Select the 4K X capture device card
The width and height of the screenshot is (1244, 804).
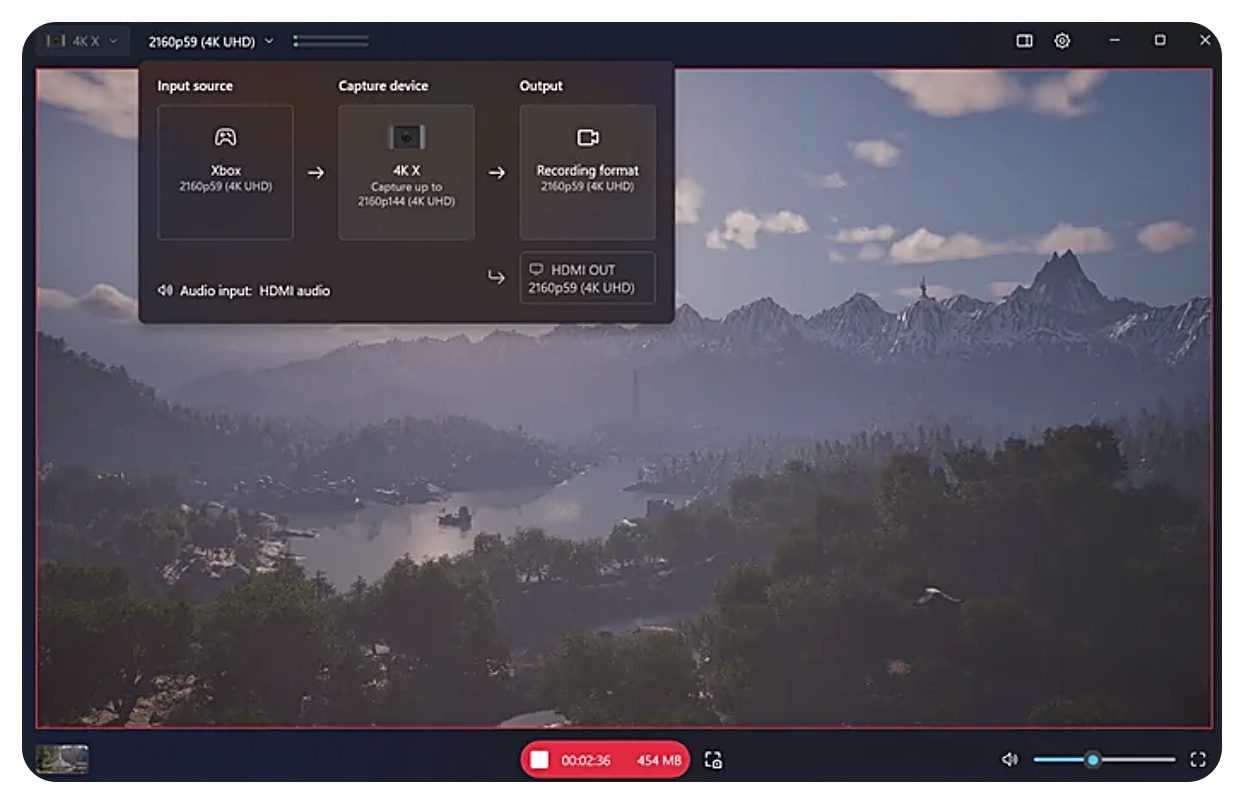point(406,172)
